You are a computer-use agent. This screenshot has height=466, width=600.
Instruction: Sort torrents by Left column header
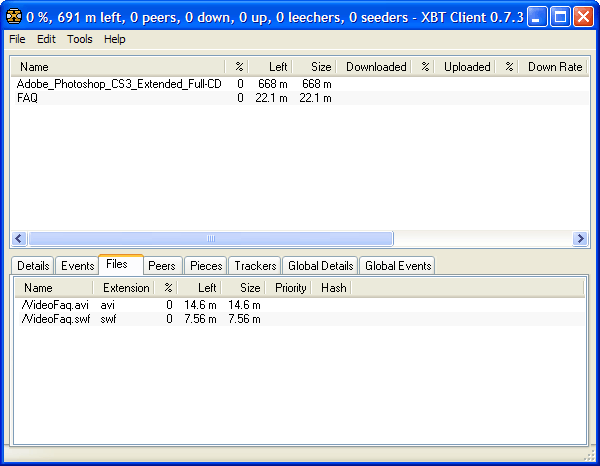pyautogui.click(x=270, y=67)
